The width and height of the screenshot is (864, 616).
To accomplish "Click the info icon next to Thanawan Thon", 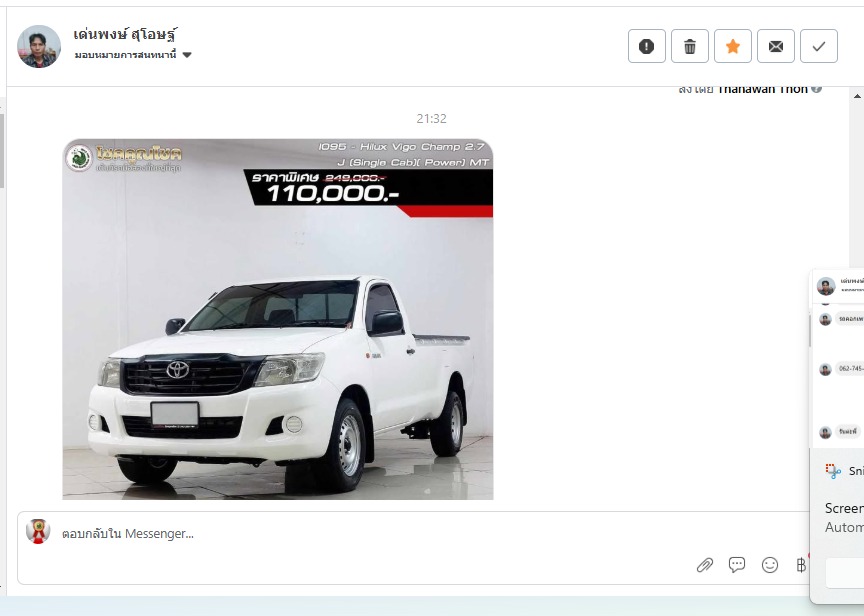I will pos(816,89).
